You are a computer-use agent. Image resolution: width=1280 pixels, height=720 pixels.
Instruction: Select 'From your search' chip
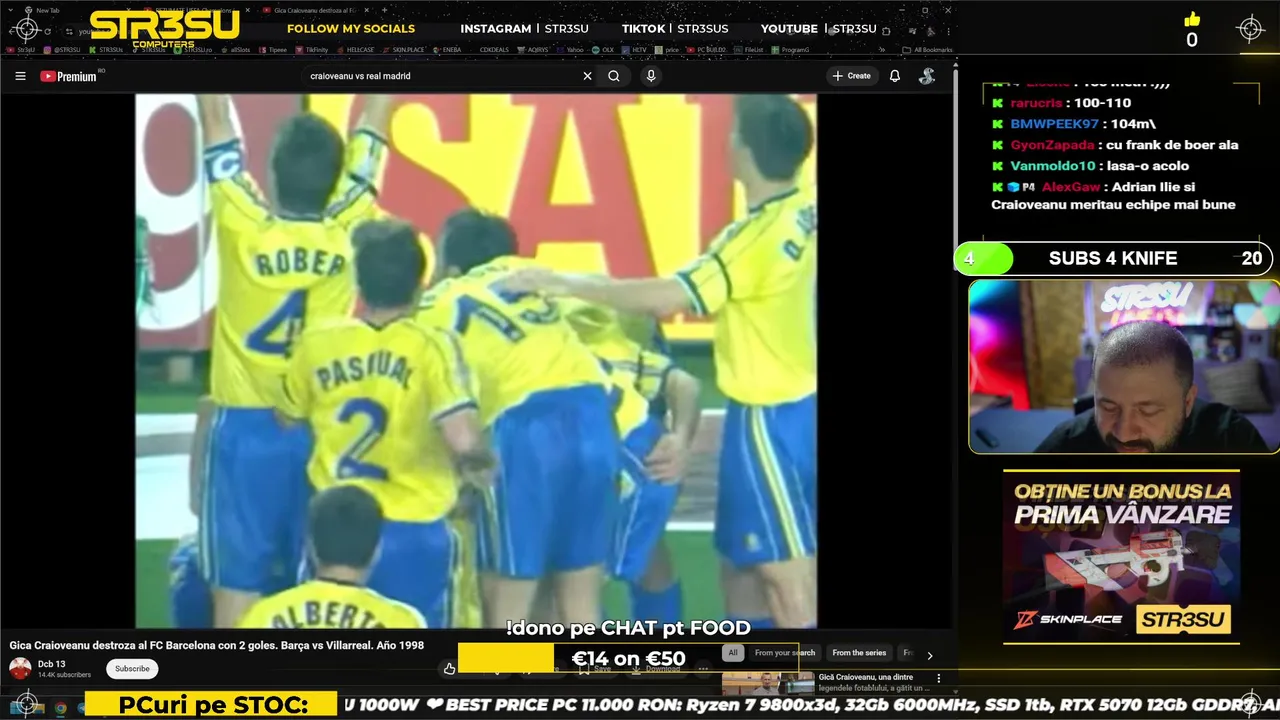tap(785, 653)
